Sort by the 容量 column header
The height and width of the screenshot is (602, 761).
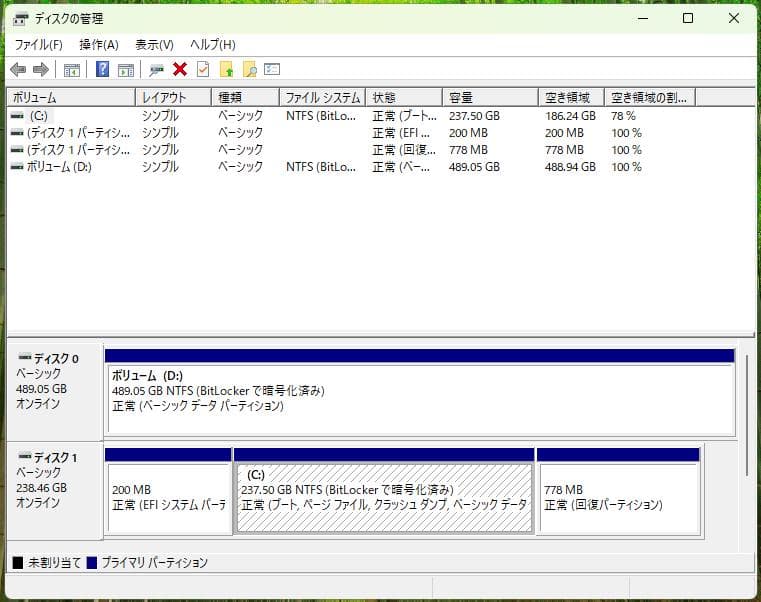click(490, 98)
